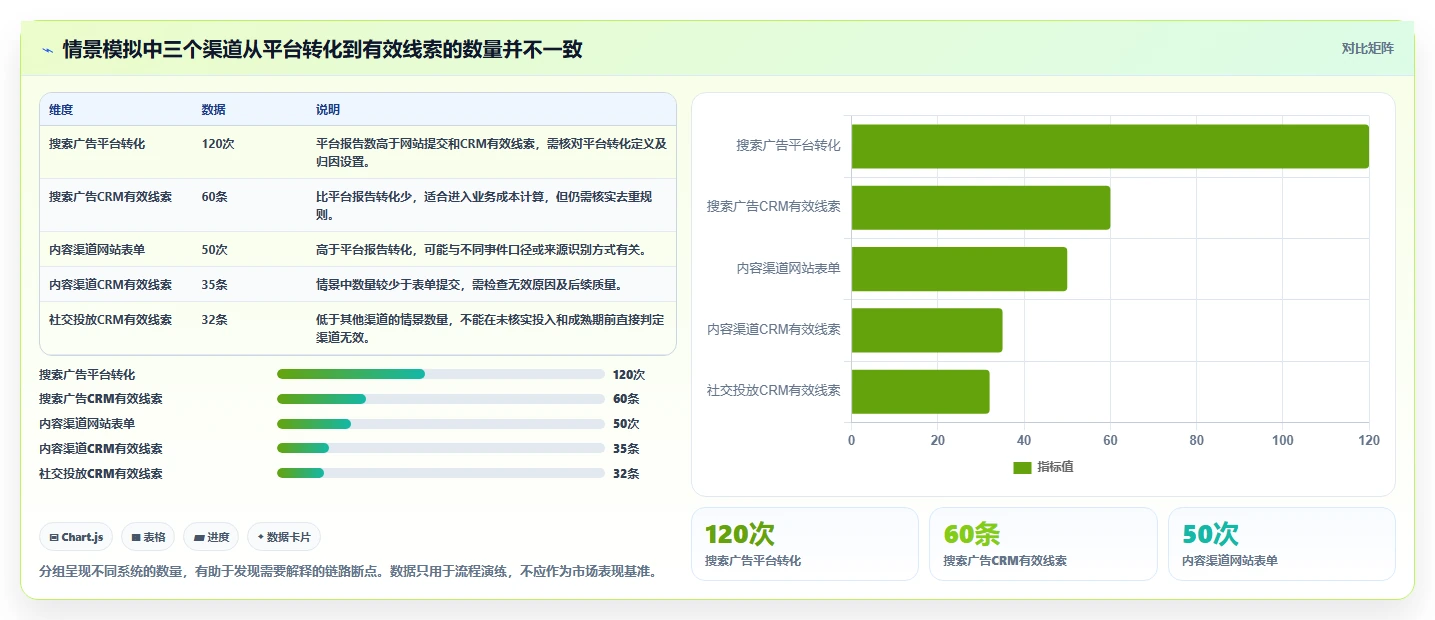Click the green legend color swatch
Viewport: 1435px width, 620px height.
coord(1022,467)
